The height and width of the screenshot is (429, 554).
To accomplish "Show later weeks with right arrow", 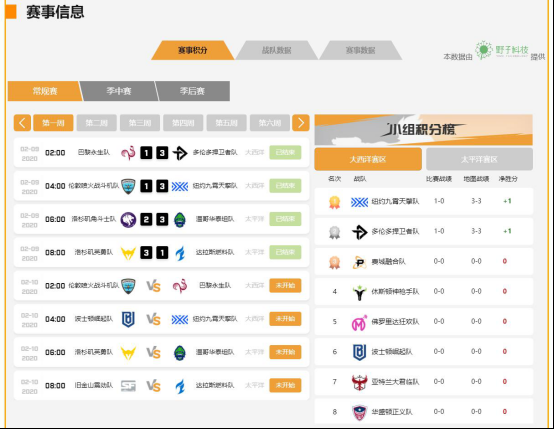I will (301, 123).
